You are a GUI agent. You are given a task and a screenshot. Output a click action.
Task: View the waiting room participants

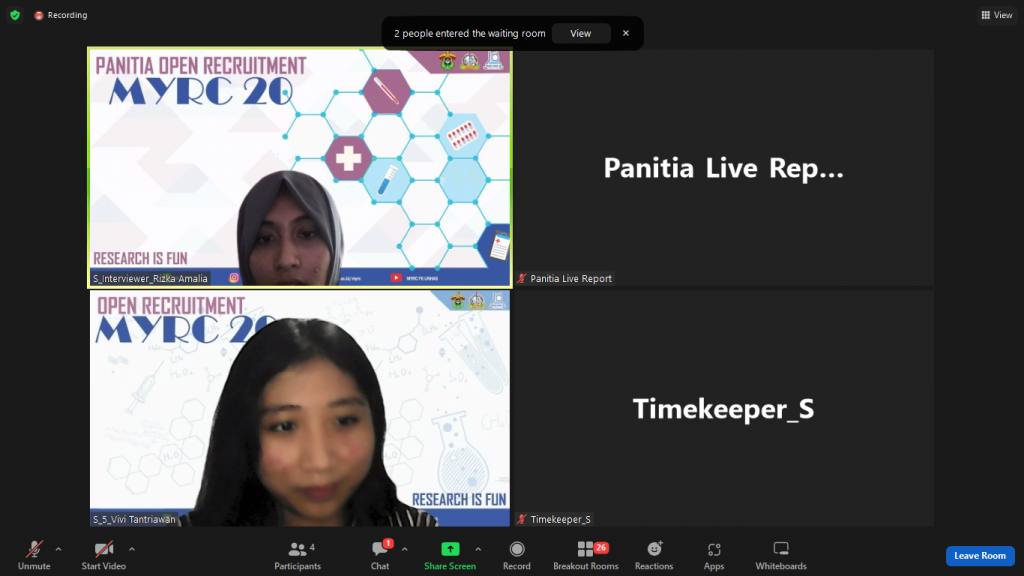581,33
